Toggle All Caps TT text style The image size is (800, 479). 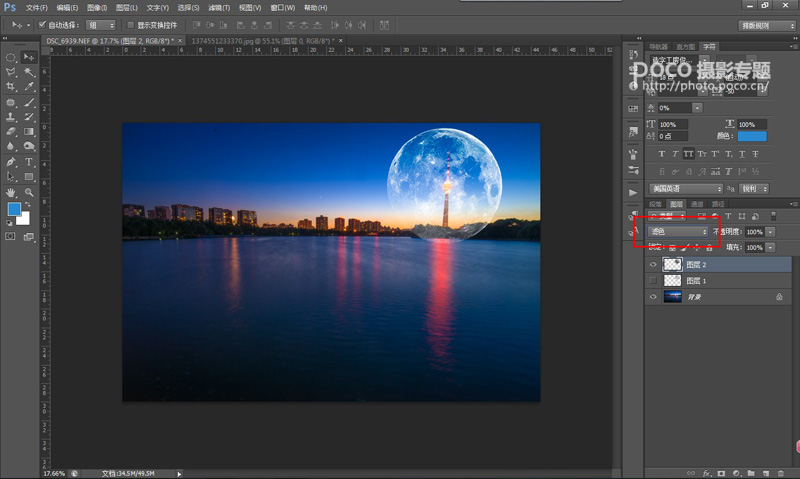pos(688,154)
